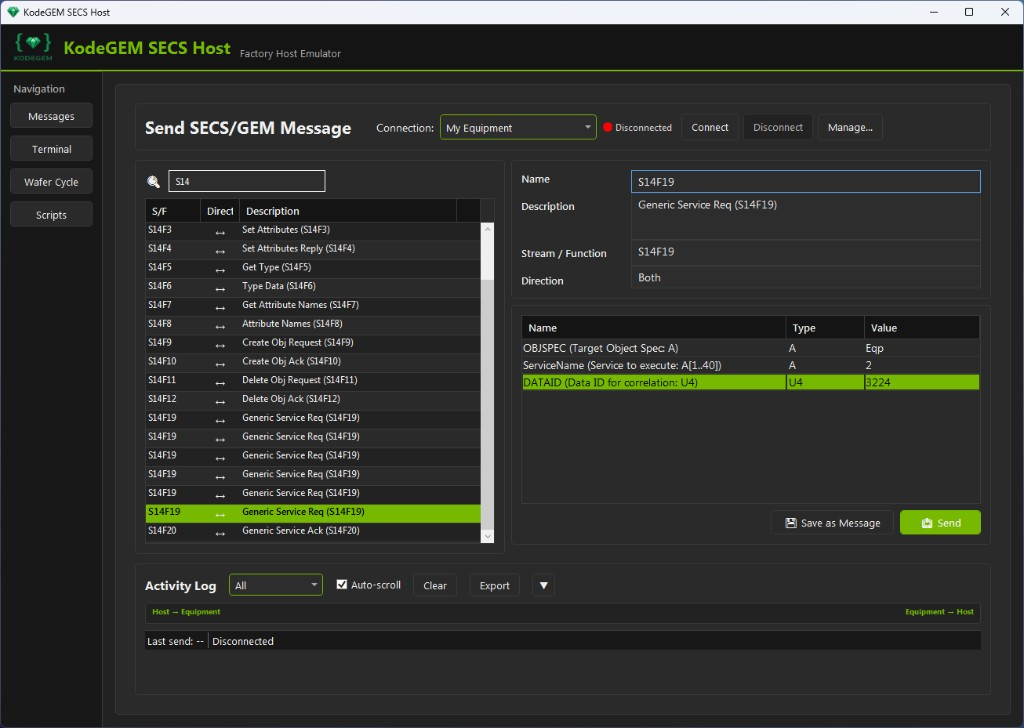Viewport: 1024px width, 728px height.
Task: Click the Description field Generic Service Req
Action: tap(805, 217)
